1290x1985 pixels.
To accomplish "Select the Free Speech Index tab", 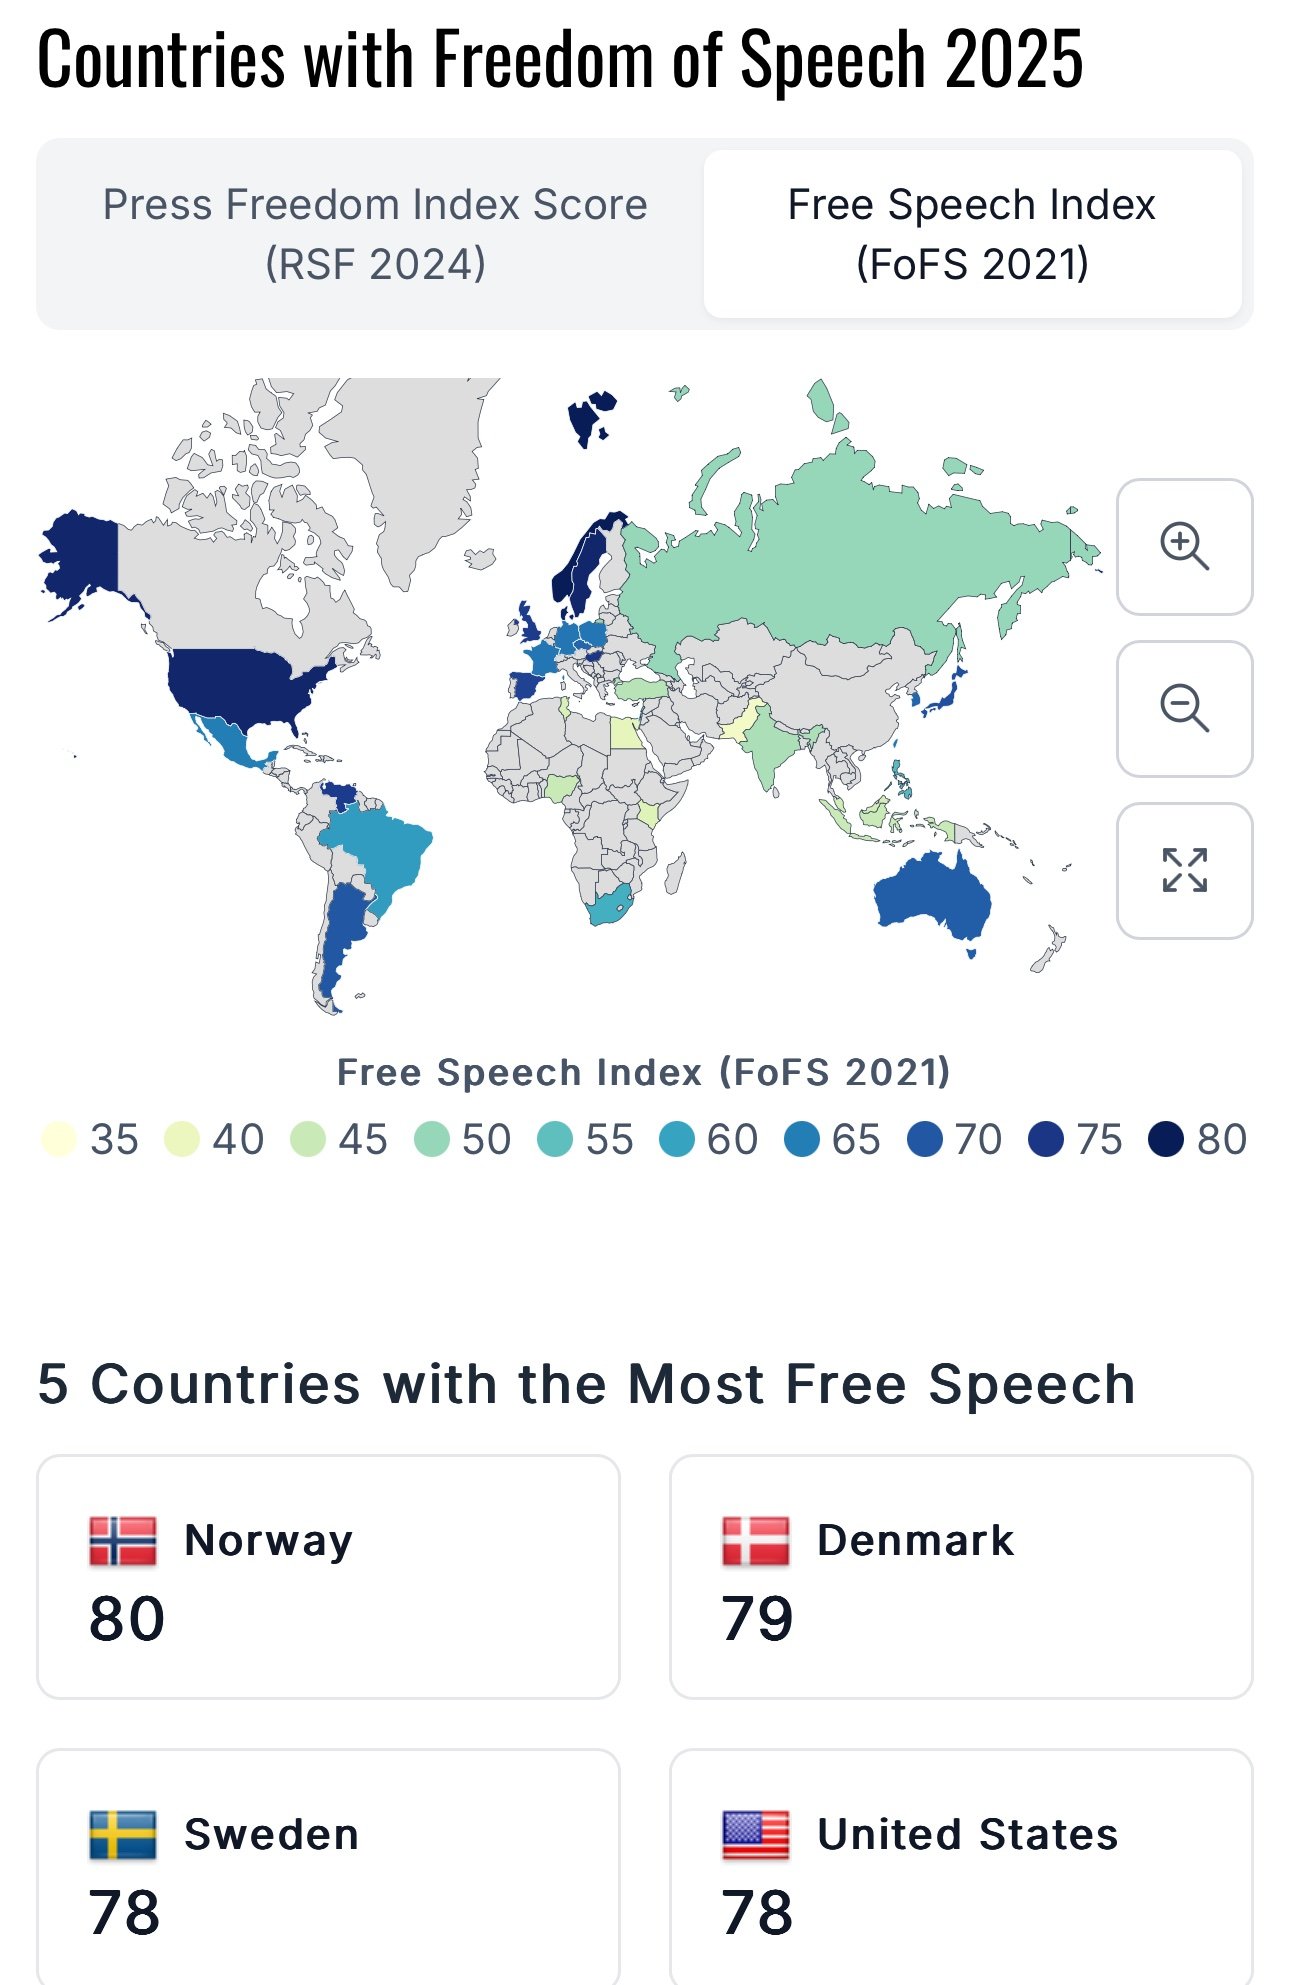I will point(972,234).
